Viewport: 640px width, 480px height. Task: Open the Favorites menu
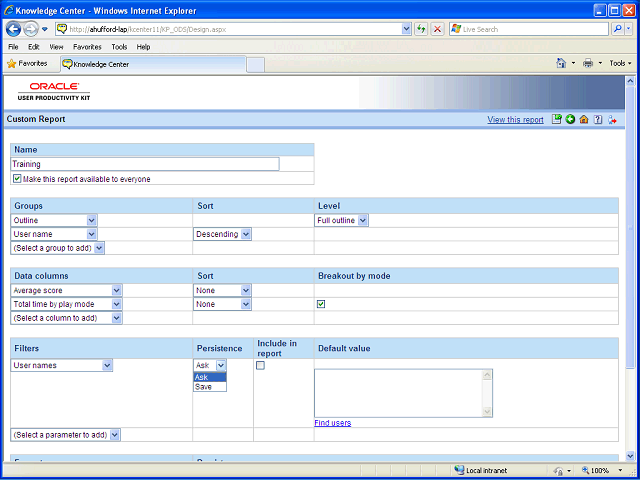coord(87,47)
